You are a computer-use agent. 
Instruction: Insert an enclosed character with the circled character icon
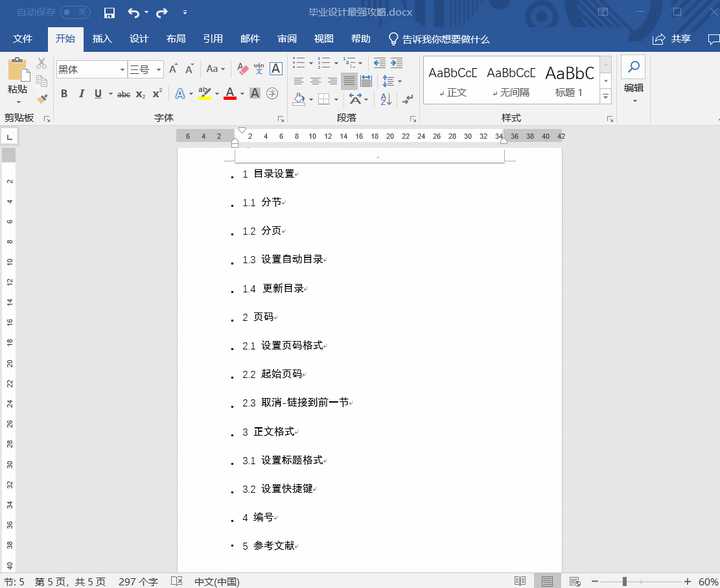click(x=272, y=94)
